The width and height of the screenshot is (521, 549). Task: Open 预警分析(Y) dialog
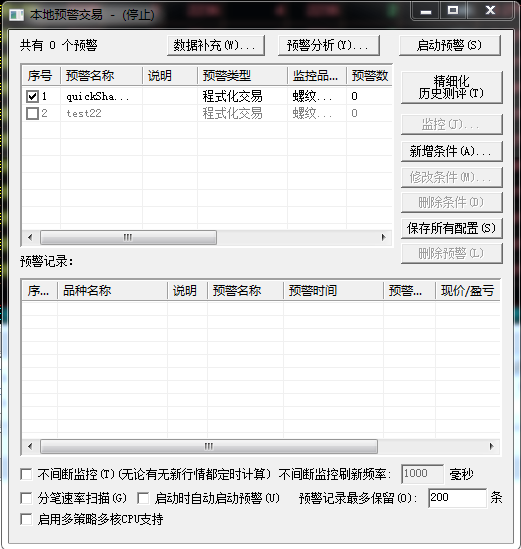tap(328, 45)
